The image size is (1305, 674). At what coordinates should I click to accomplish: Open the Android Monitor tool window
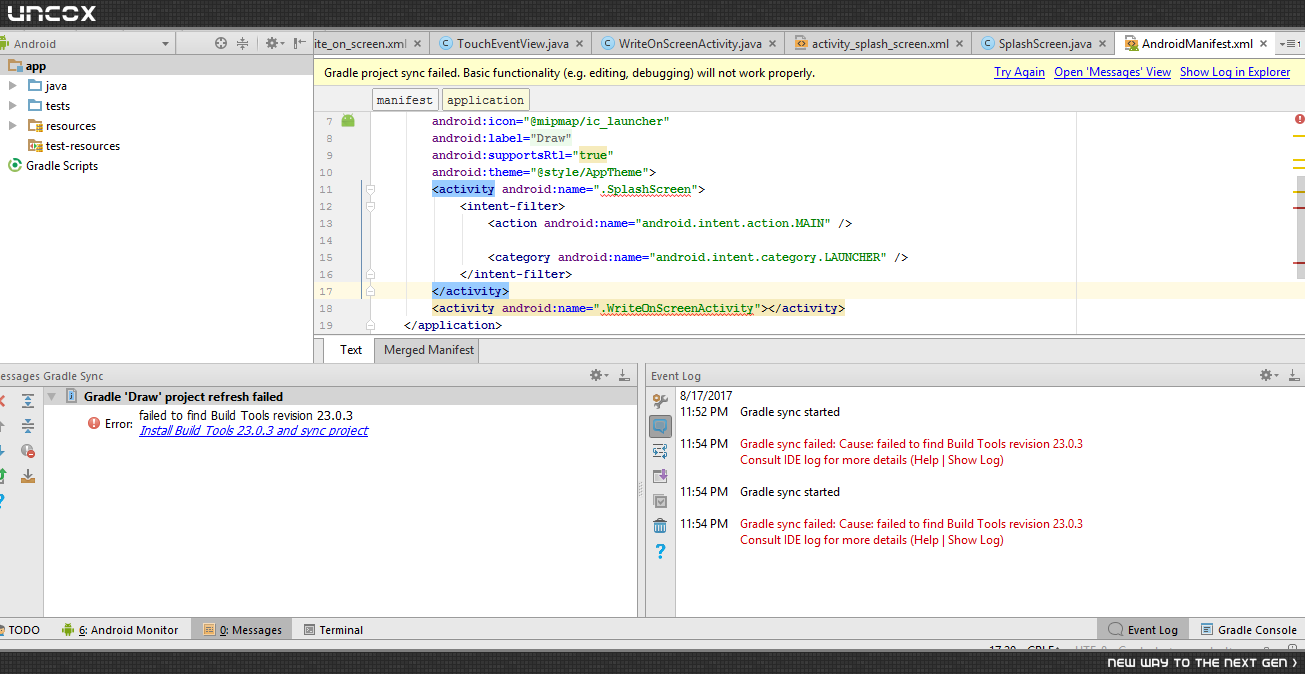[x=120, y=630]
